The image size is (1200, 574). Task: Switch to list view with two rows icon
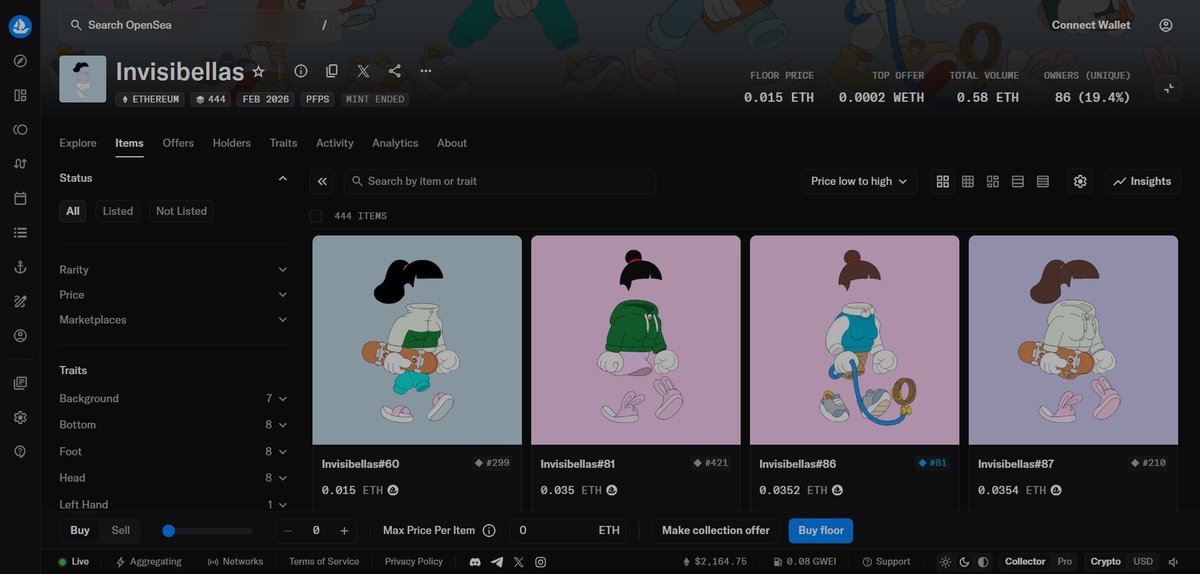tap(1018, 181)
